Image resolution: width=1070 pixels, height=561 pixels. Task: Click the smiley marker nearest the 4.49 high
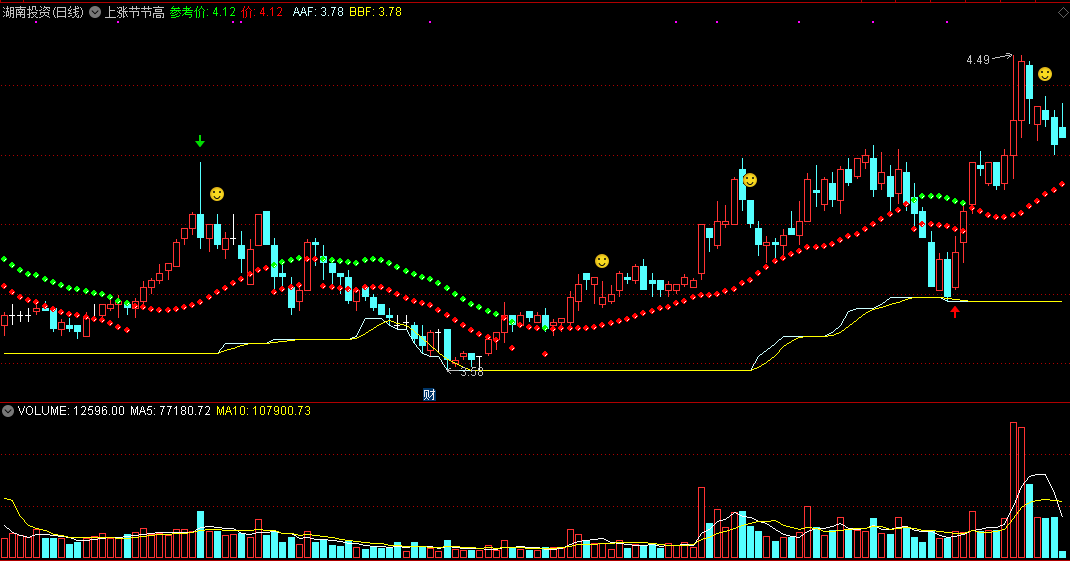point(1045,74)
